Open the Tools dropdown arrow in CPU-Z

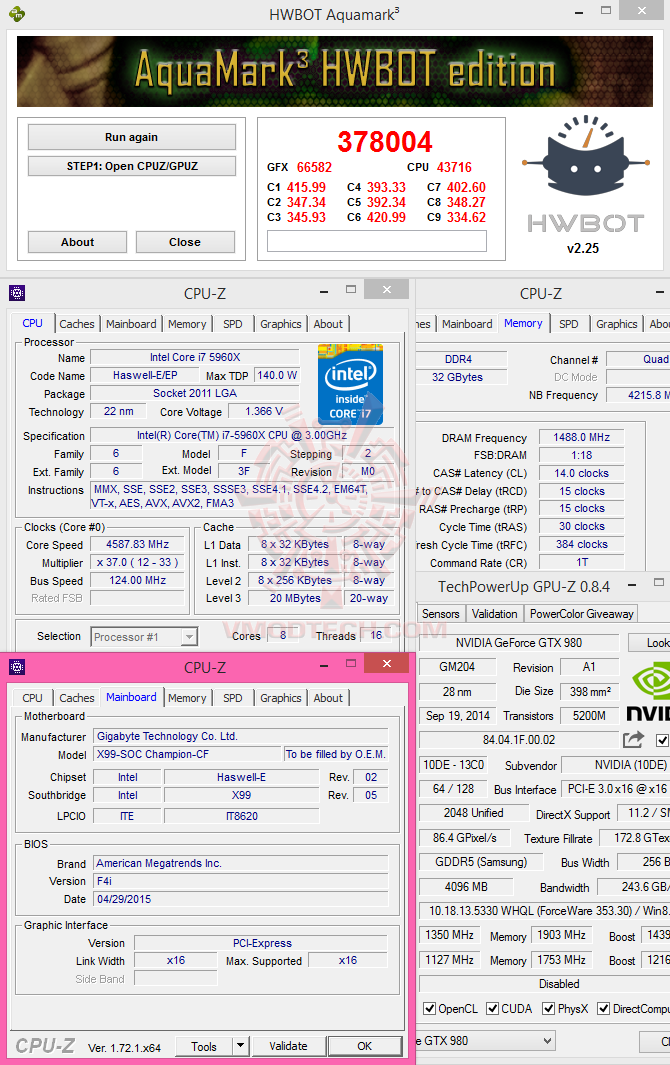pyautogui.click(x=241, y=1046)
